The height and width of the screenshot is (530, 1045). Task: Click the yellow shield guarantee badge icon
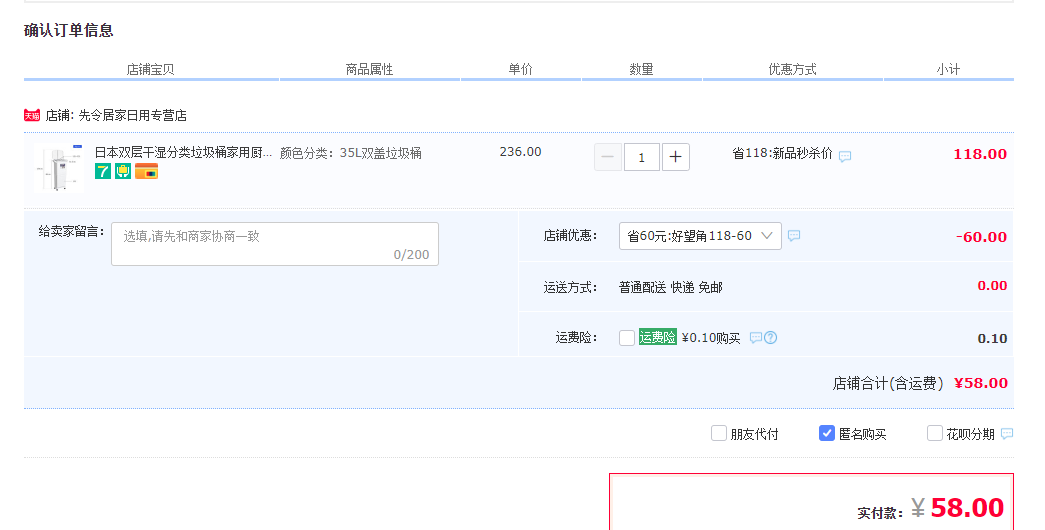tap(123, 171)
